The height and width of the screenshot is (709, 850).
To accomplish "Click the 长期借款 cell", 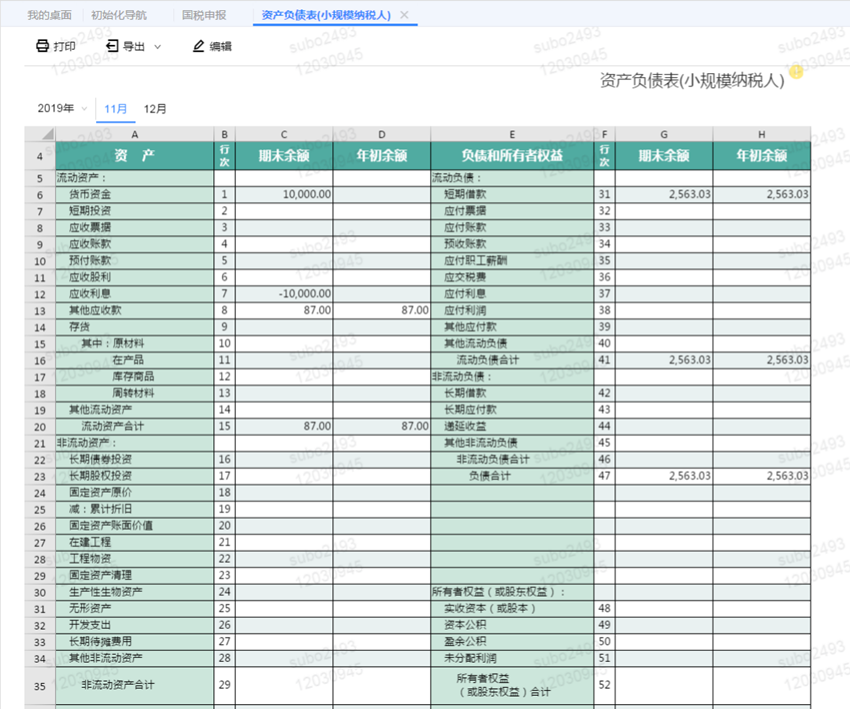I will 512,394.
